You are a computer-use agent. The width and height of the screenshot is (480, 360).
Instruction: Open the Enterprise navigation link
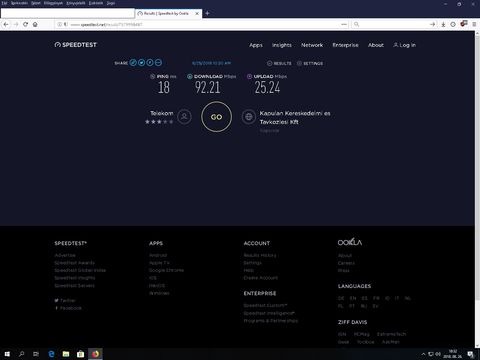345,45
